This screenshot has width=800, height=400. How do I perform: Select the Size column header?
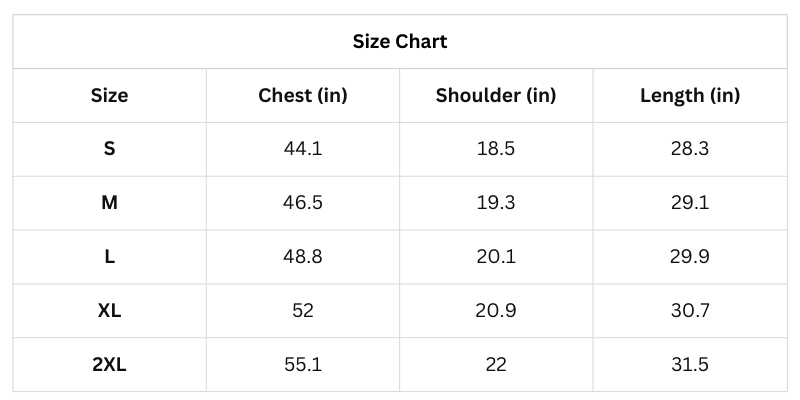coord(110,96)
